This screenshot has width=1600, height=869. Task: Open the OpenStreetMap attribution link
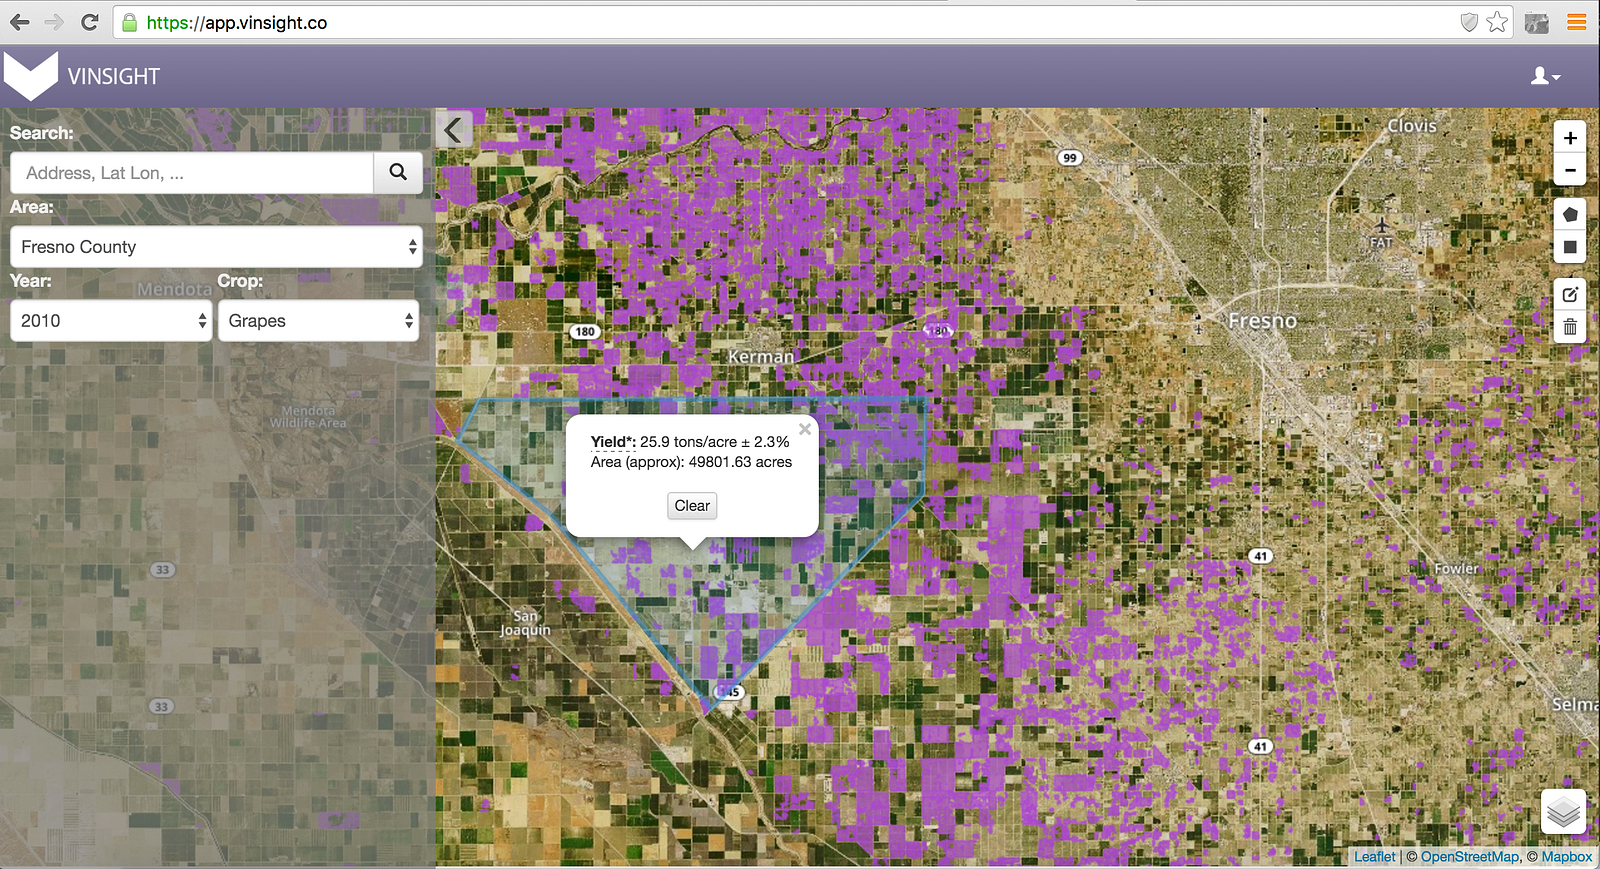pyautogui.click(x=1470, y=857)
